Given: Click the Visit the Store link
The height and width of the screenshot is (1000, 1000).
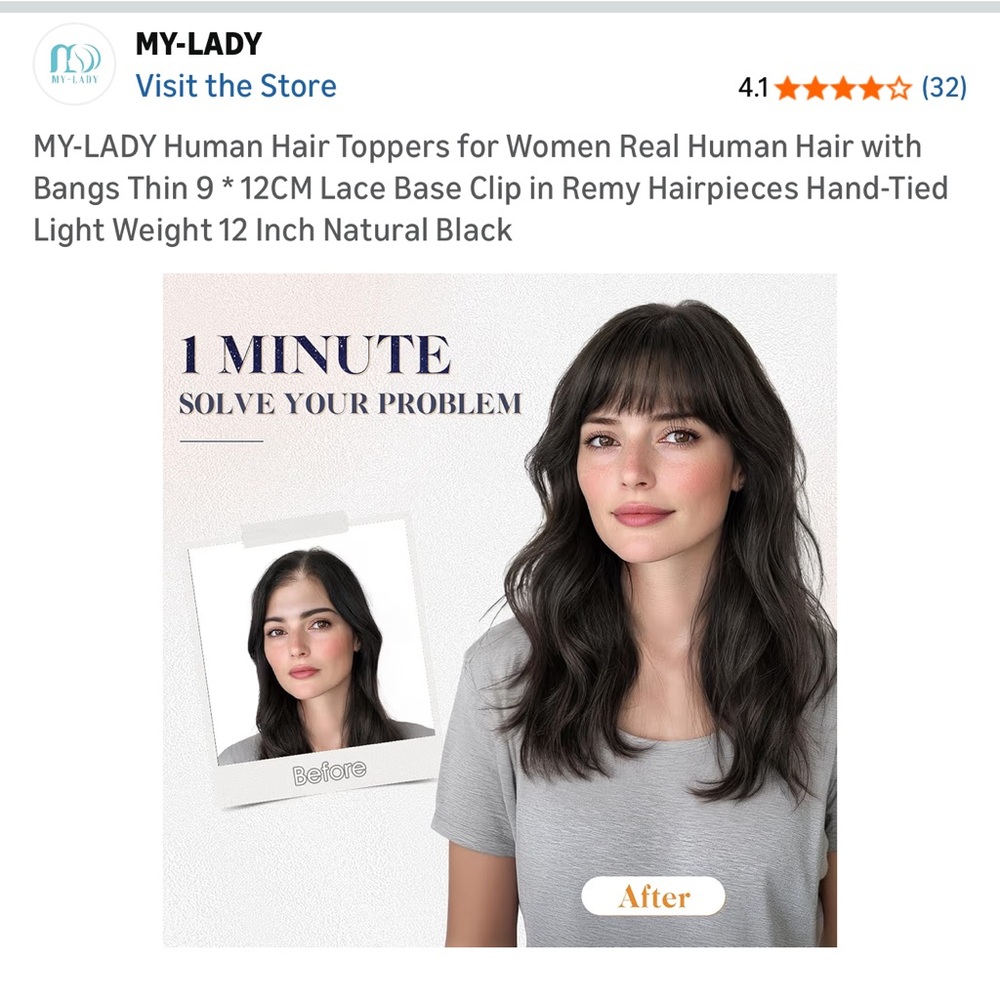Looking at the screenshot, I should click(236, 86).
